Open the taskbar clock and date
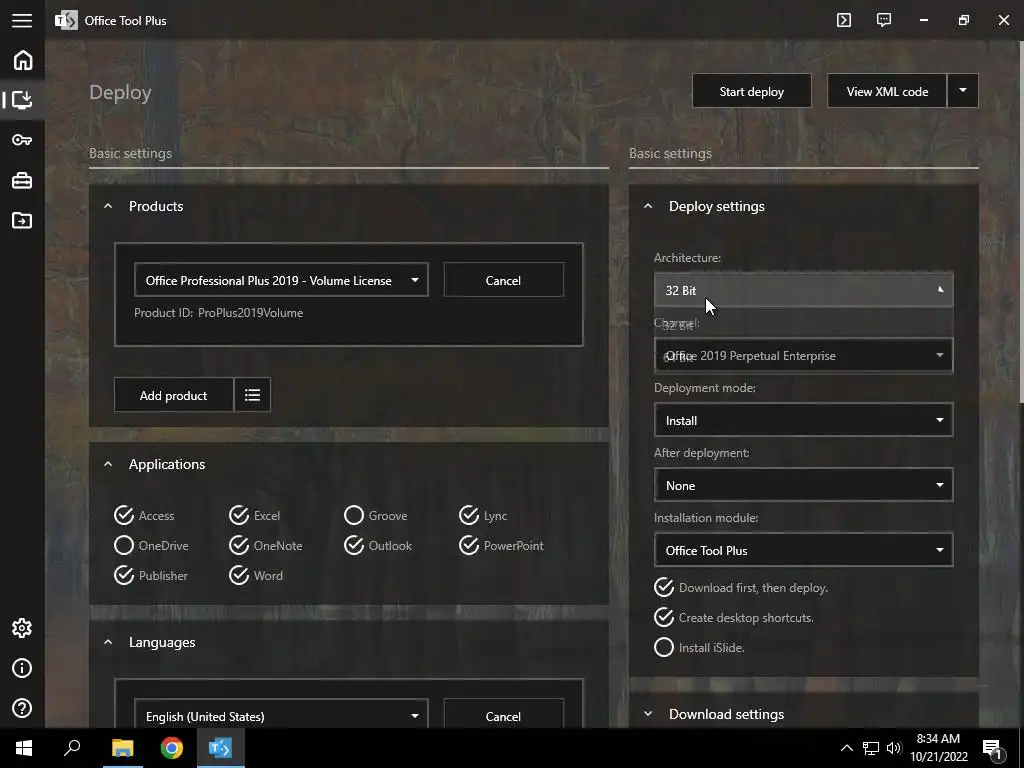1024x768 pixels. tap(938, 748)
